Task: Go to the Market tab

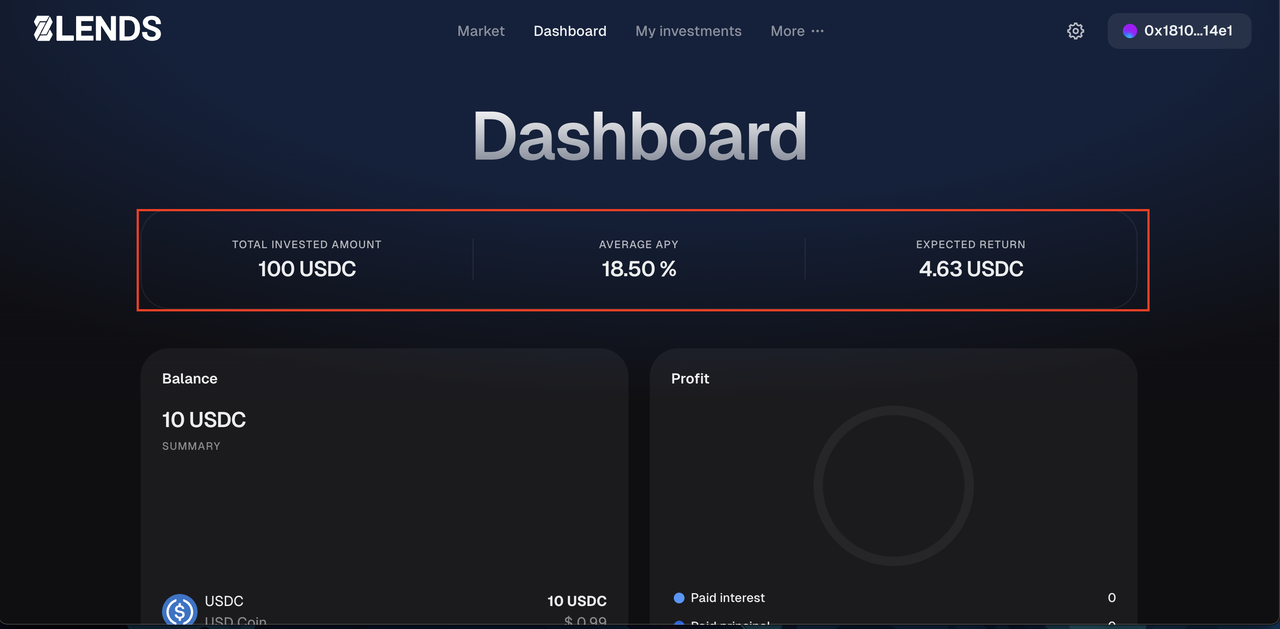Action: 481,31
